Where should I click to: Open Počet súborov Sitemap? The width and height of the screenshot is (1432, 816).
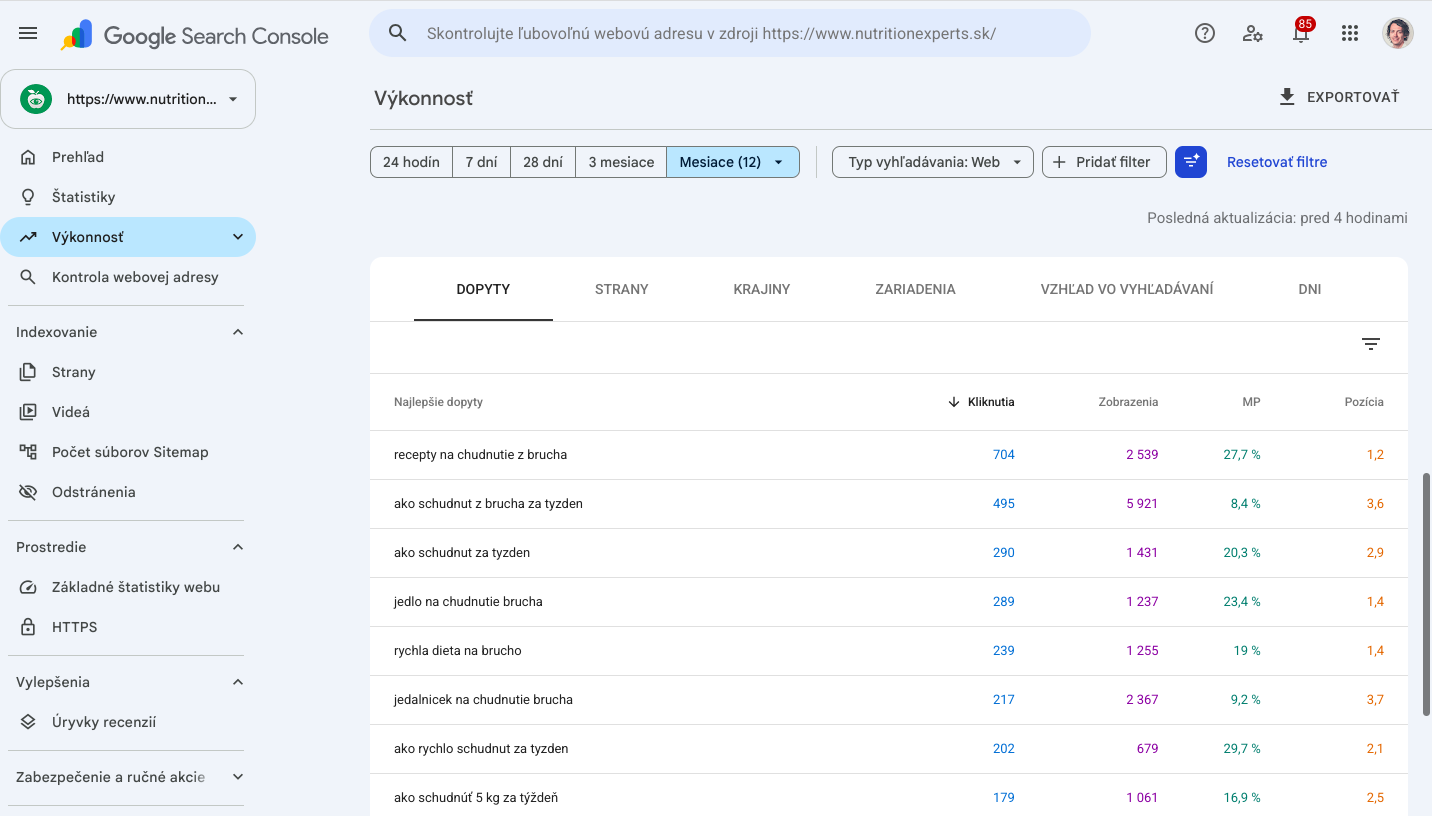pyautogui.click(x=128, y=452)
